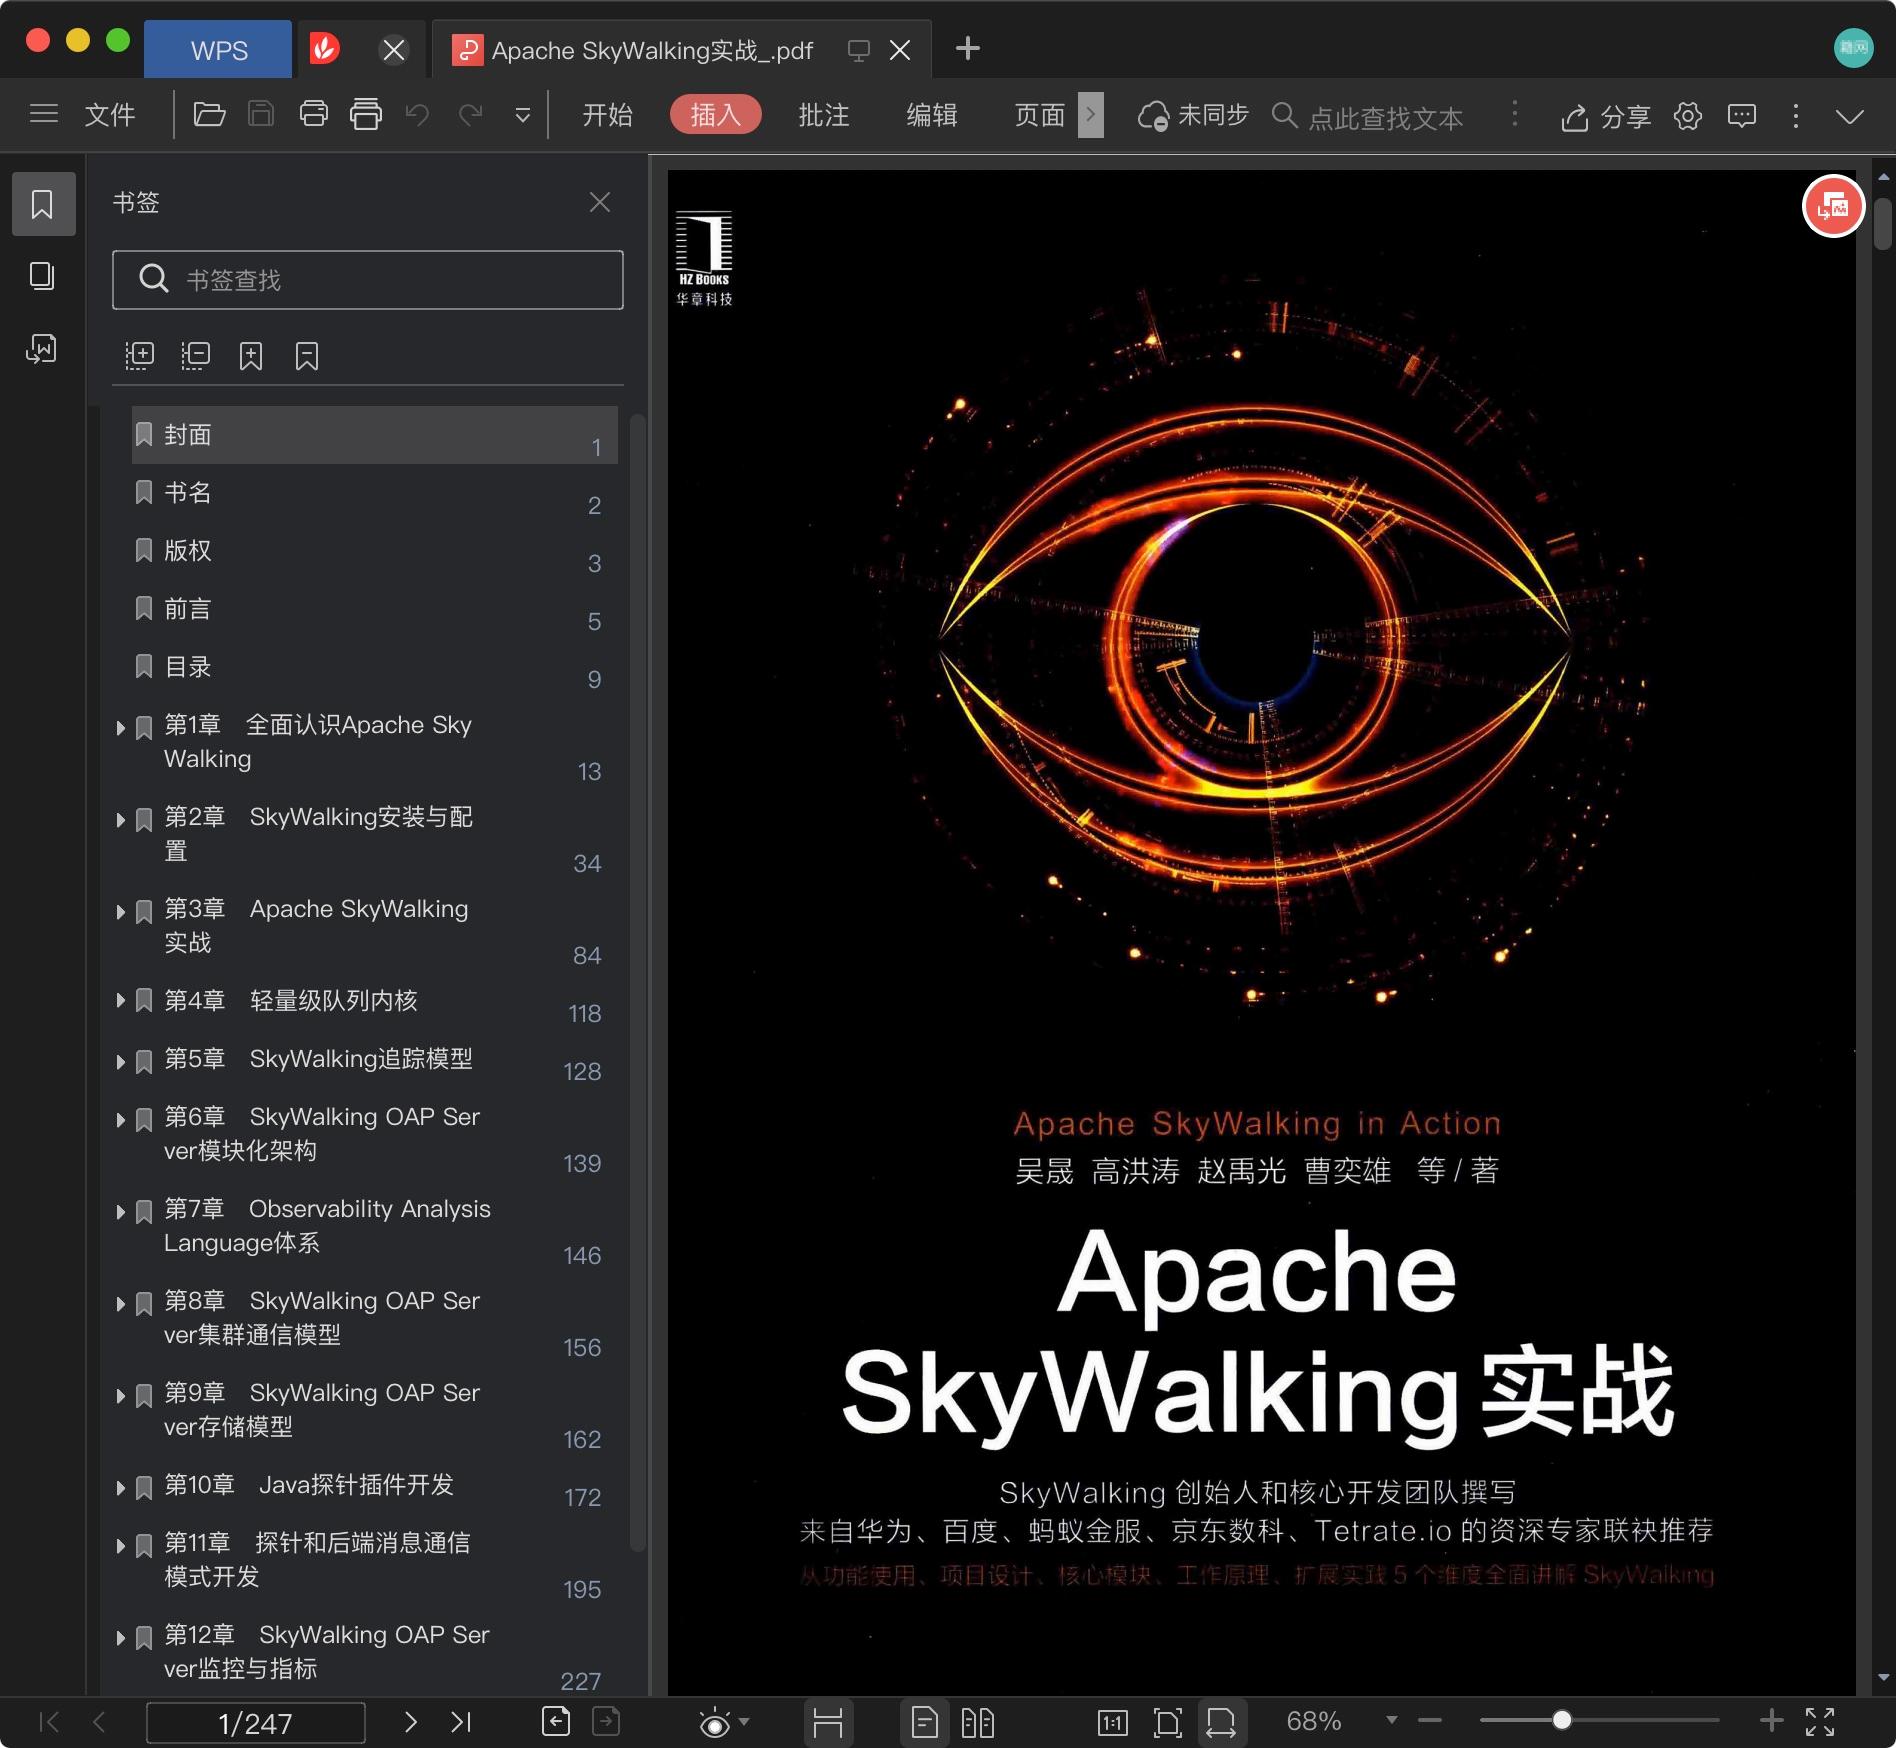Open 第11章 探针和后端消息通信模式开发 bookmark

(375, 1560)
